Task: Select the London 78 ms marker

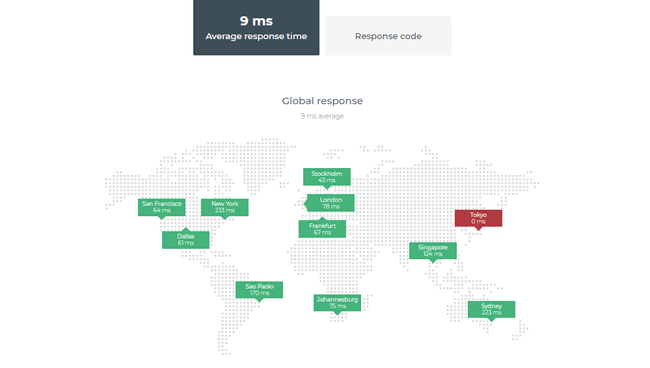Action: pyautogui.click(x=331, y=203)
